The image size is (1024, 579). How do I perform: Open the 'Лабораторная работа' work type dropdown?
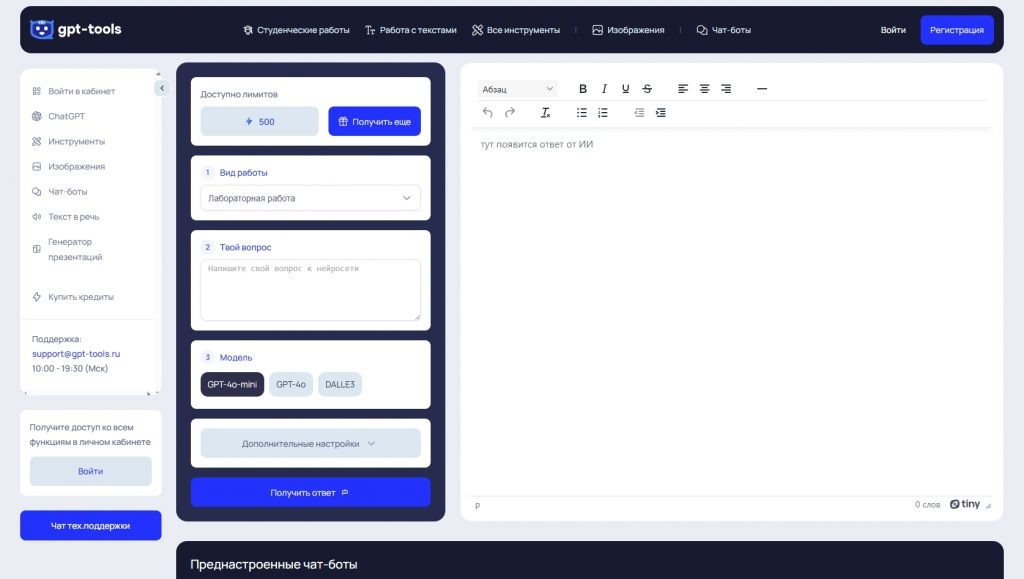point(310,198)
